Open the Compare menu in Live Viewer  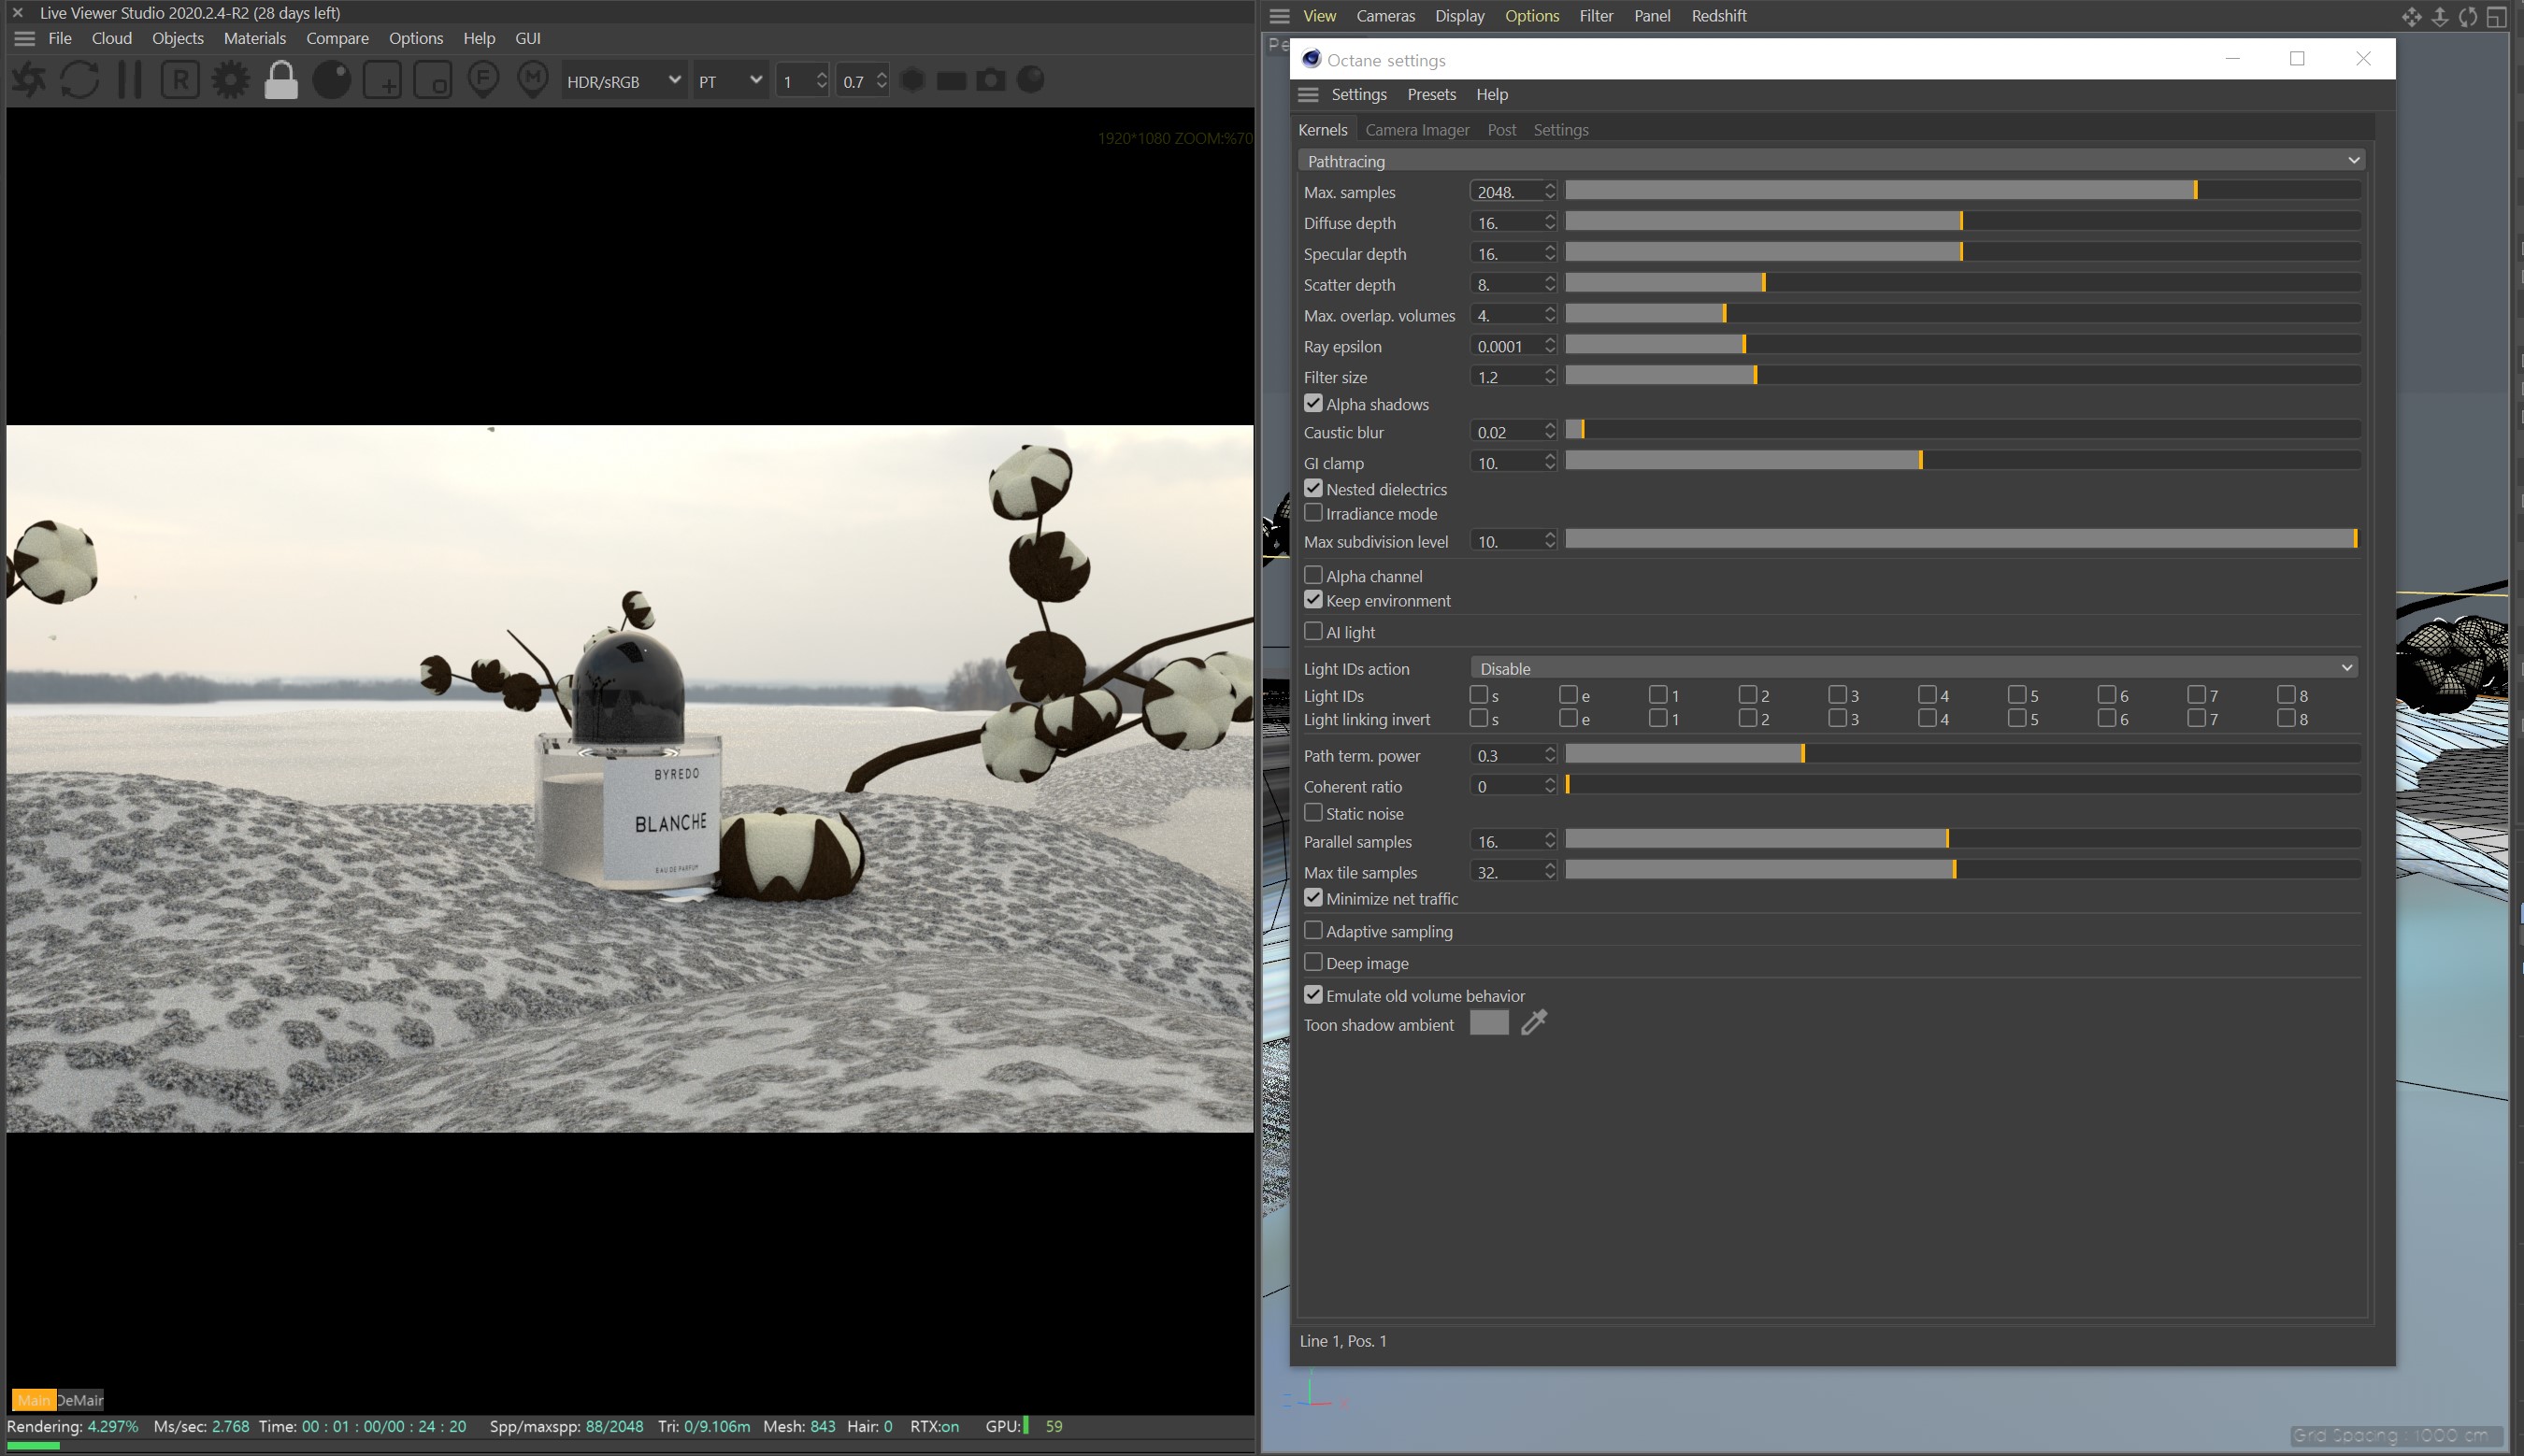(337, 38)
